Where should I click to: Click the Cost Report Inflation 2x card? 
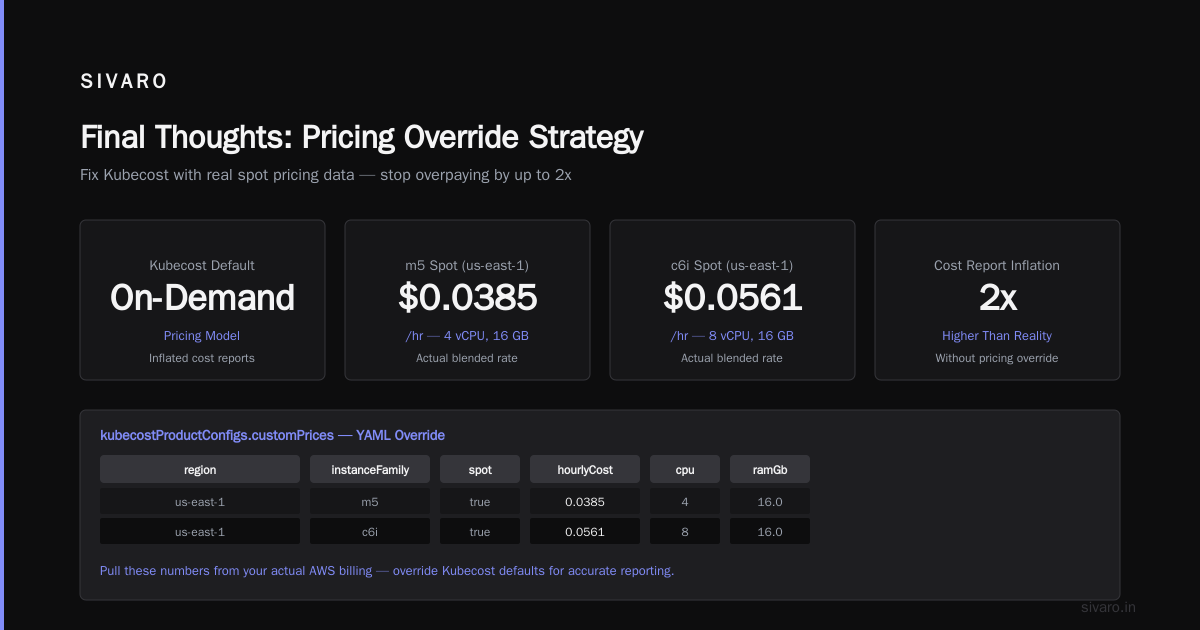pyautogui.click(x=997, y=300)
